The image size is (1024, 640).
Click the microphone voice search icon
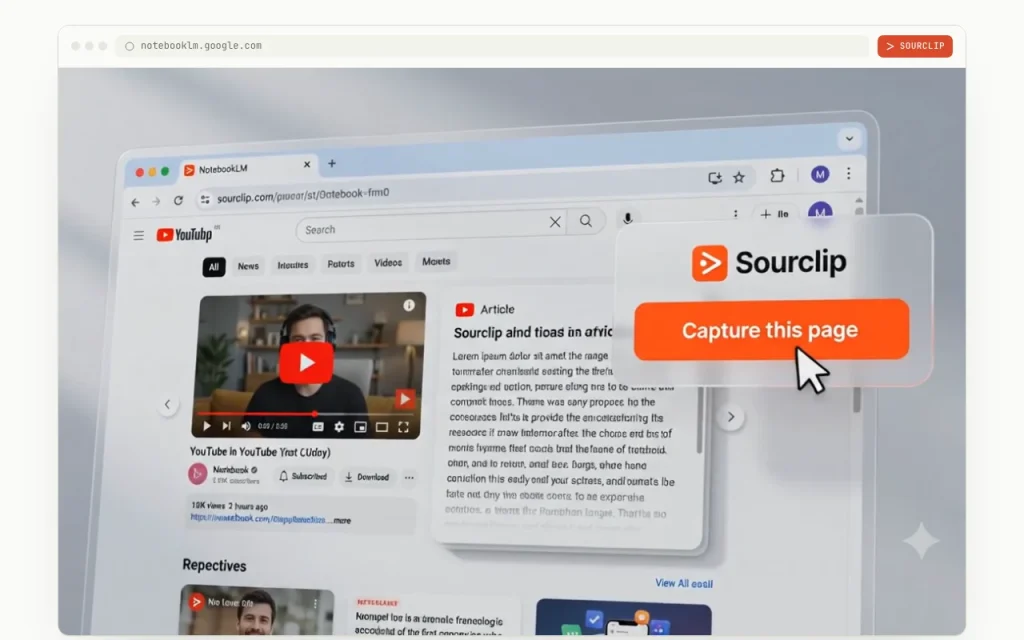point(628,219)
